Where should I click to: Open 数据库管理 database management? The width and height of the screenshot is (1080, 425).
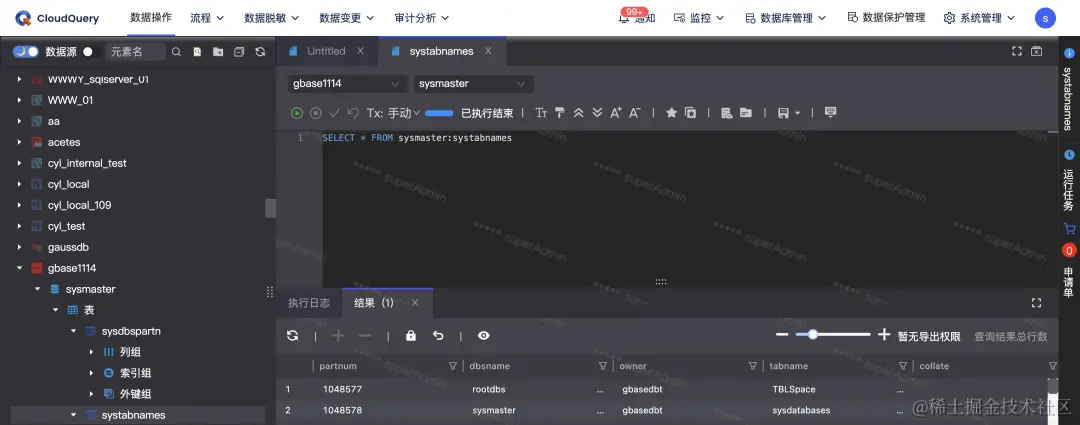(786, 19)
